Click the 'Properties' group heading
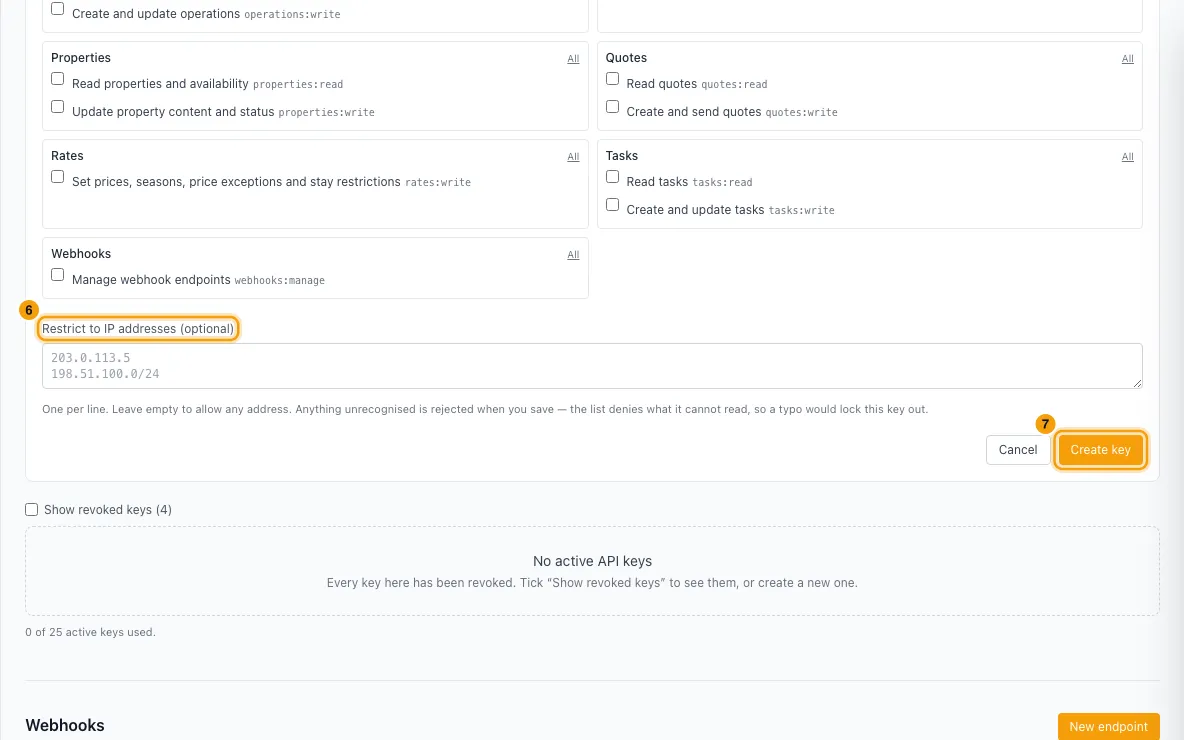Viewport: 1184px width, 740px height. tap(81, 58)
